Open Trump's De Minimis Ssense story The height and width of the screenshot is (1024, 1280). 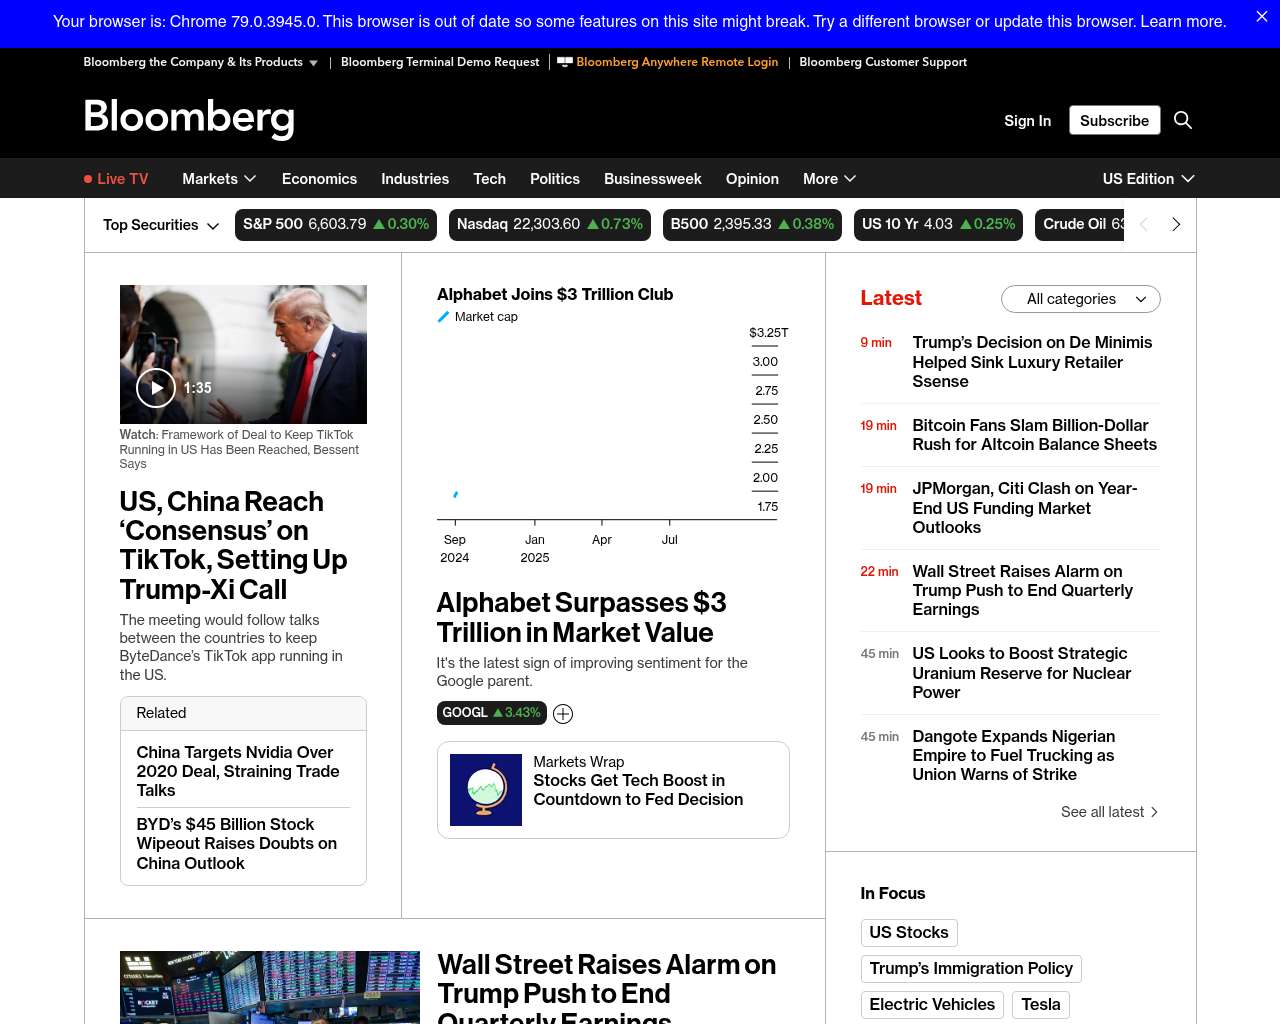(1032, 362)
